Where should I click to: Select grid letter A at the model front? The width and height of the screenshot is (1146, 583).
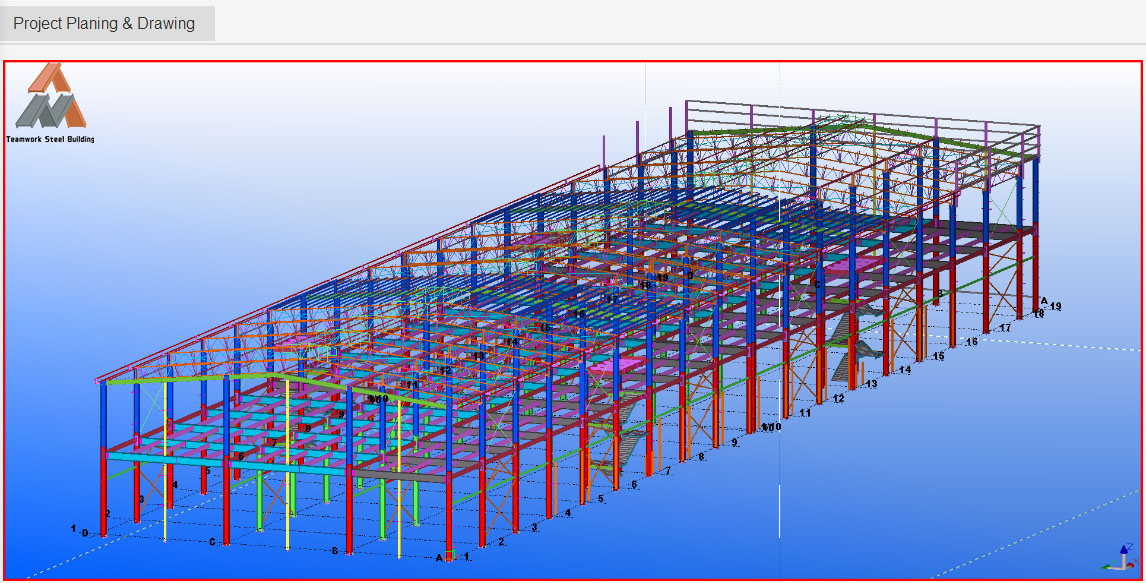[438, 556]
